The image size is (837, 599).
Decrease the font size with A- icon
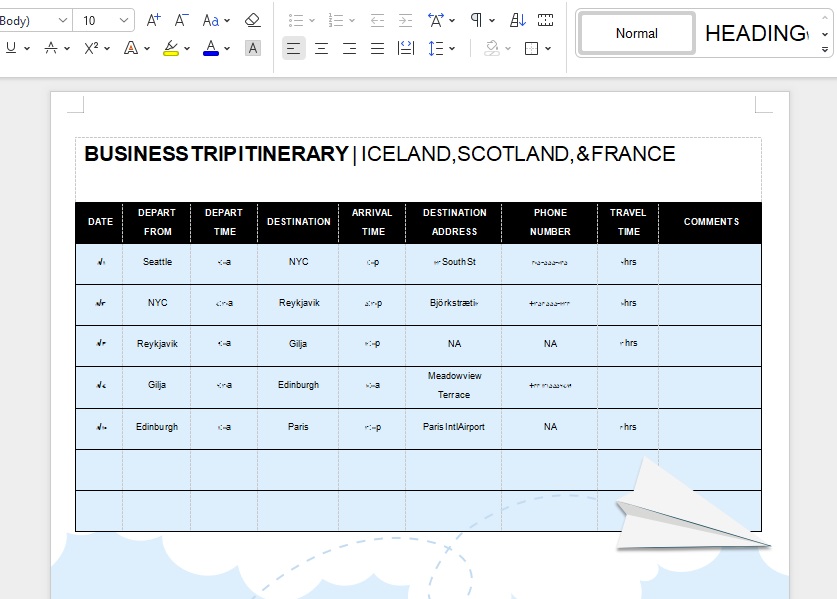pos(181,20)
